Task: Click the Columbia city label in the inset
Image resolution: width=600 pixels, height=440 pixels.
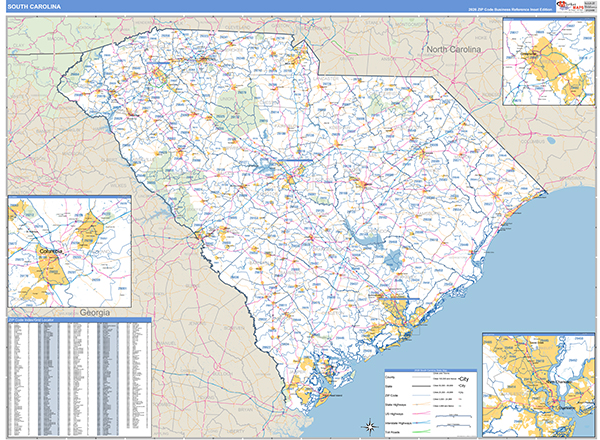Action: tap(51, 251)
